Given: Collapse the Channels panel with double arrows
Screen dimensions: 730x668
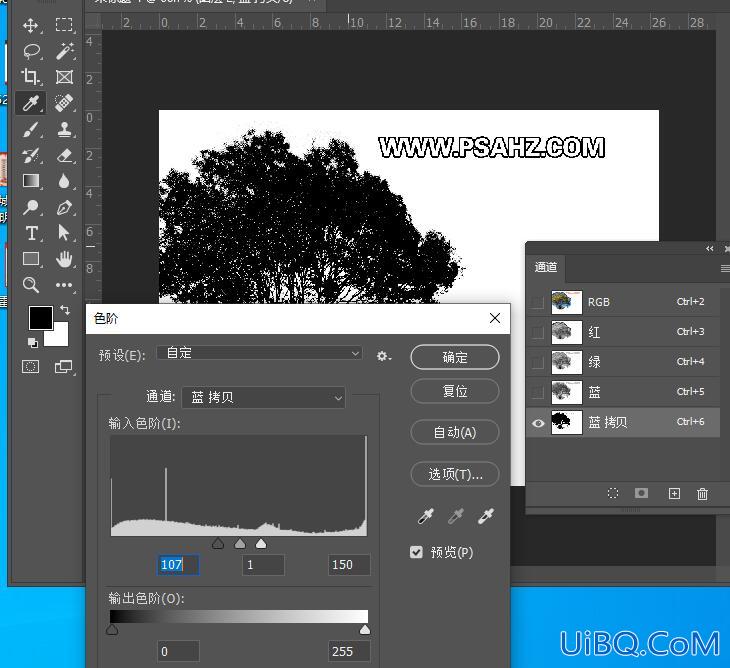Looking at the screenshot, I should (710, 249).
